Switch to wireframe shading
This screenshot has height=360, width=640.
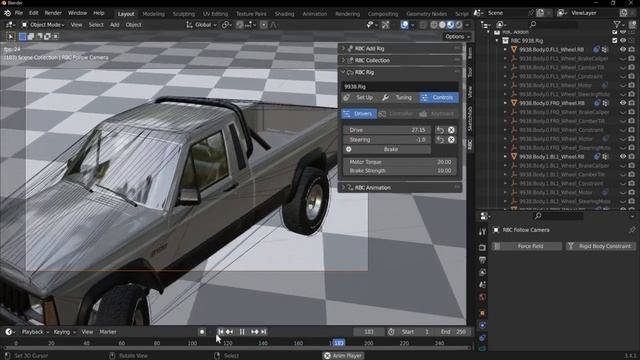[433, 25]
